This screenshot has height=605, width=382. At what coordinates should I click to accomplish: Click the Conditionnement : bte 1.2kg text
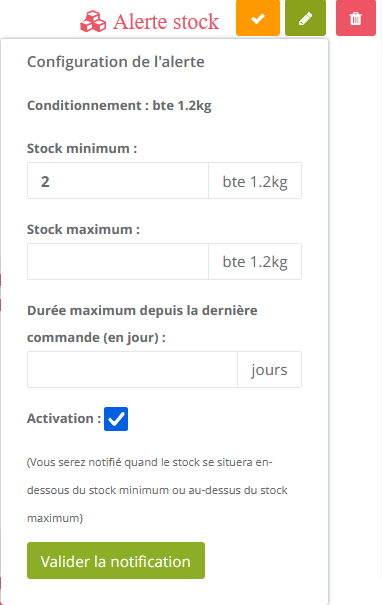[x=119, y=106]
